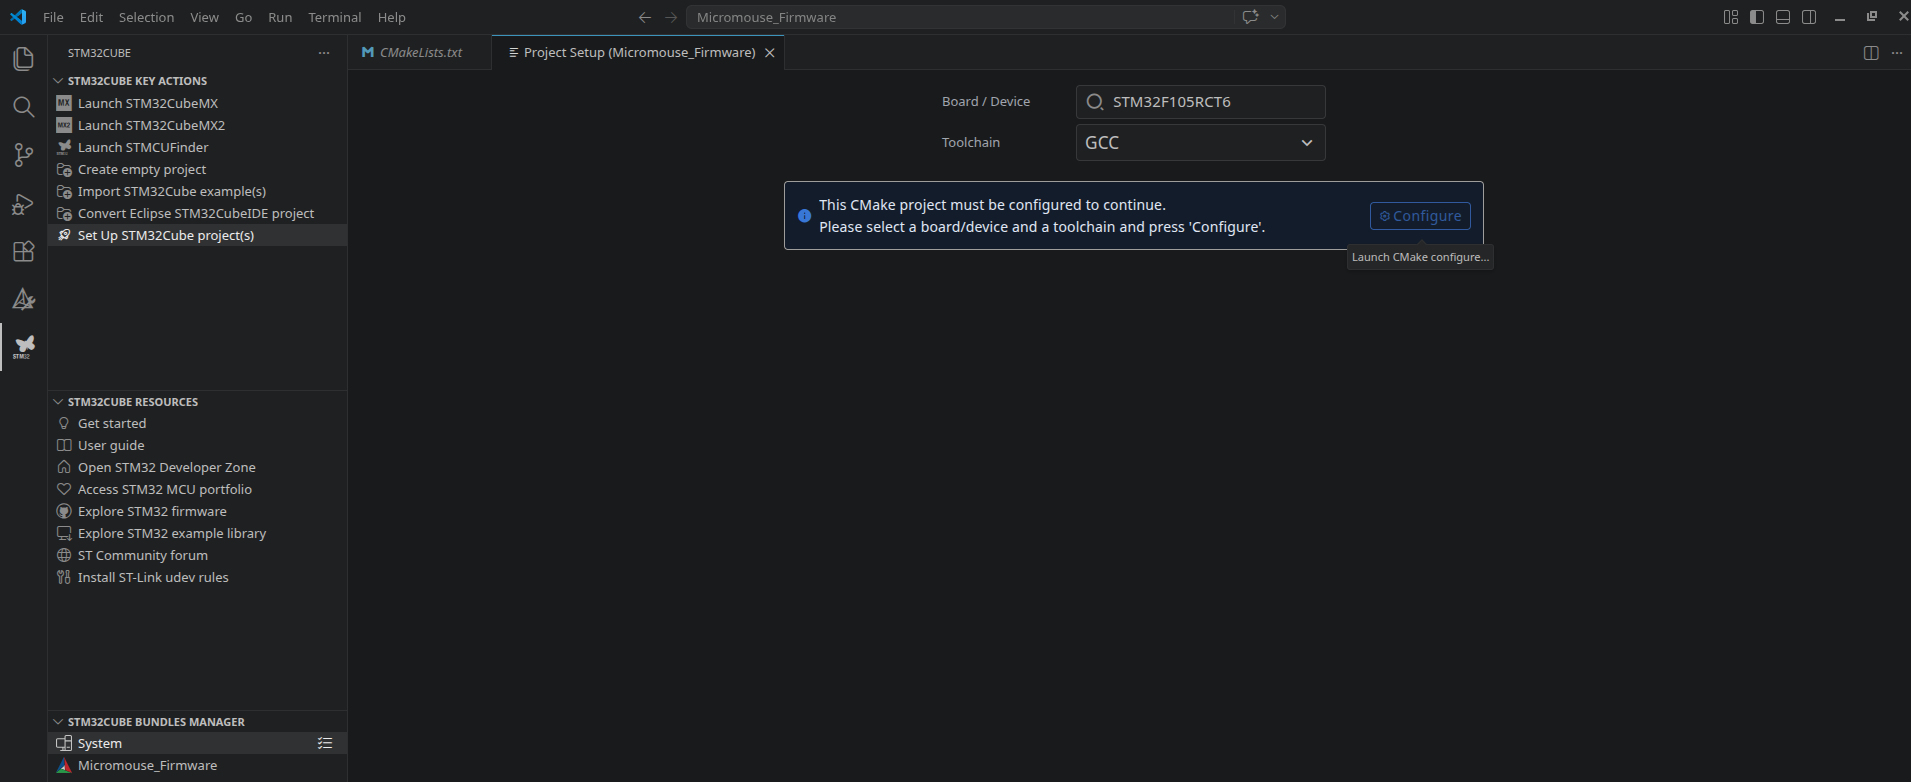Click the Micromouse_Firmware command center search box
The image size is (1911, 782).
[x=960, y=17]
